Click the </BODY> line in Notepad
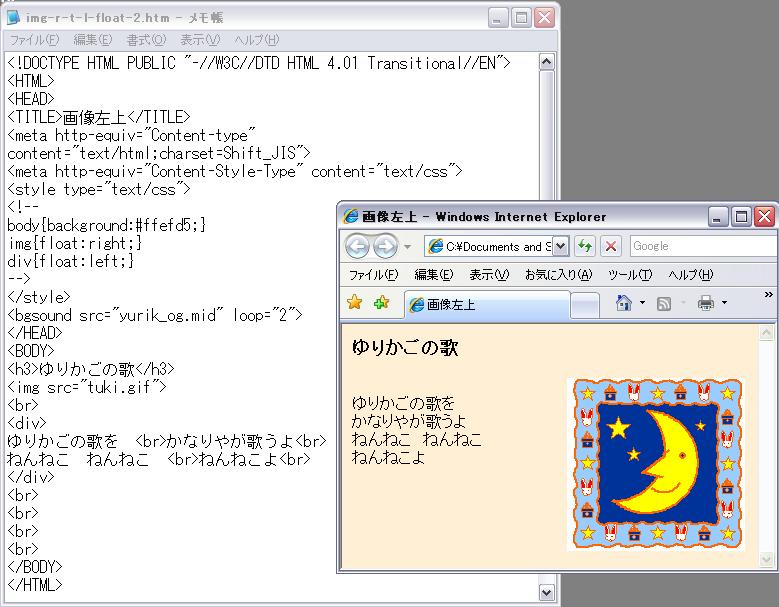This screenshot has width=779, height=607. click(x=35, y=566)
